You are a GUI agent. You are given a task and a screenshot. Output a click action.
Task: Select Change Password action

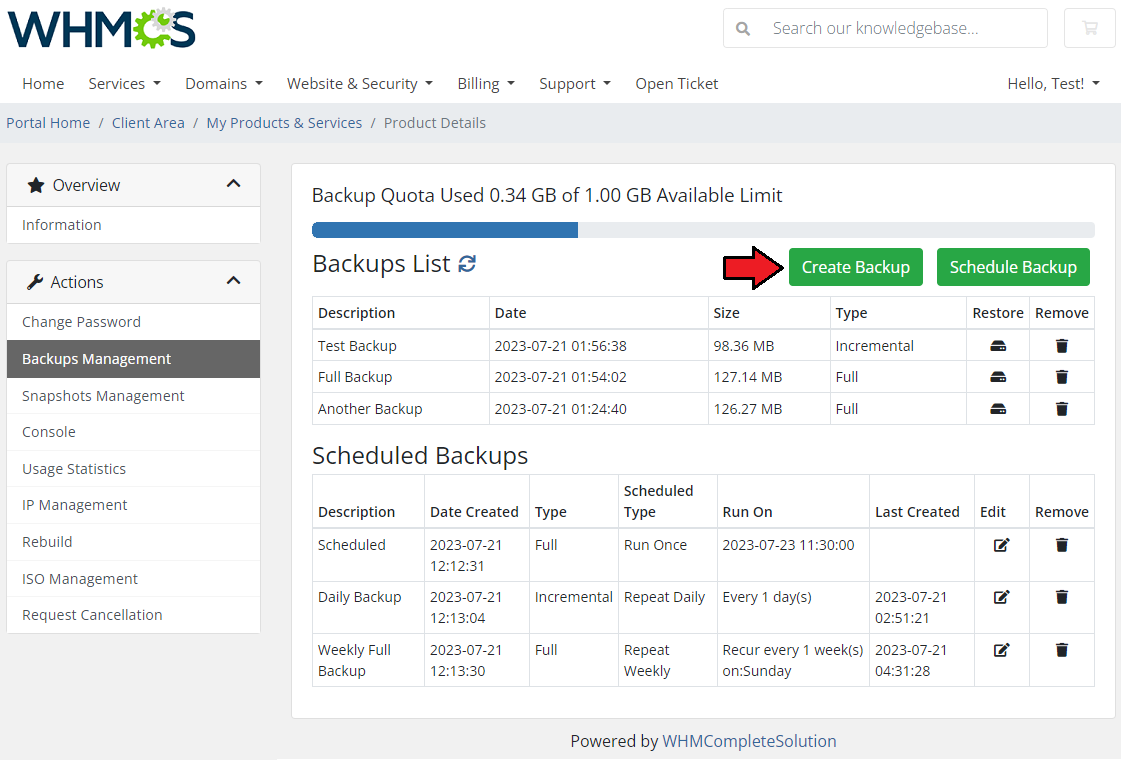[134, 322]
